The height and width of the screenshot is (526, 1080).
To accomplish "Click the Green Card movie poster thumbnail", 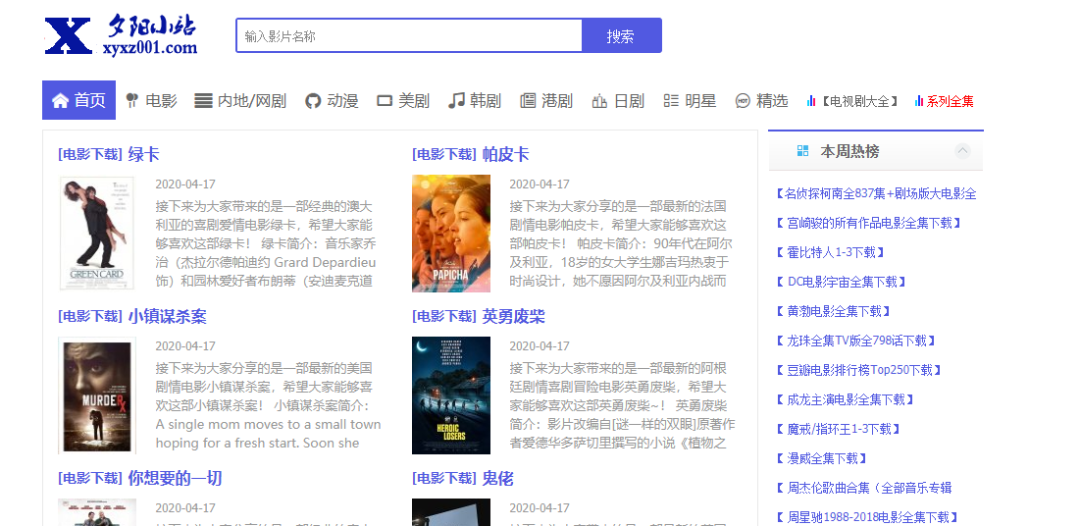I will click(x=97, y=233).
